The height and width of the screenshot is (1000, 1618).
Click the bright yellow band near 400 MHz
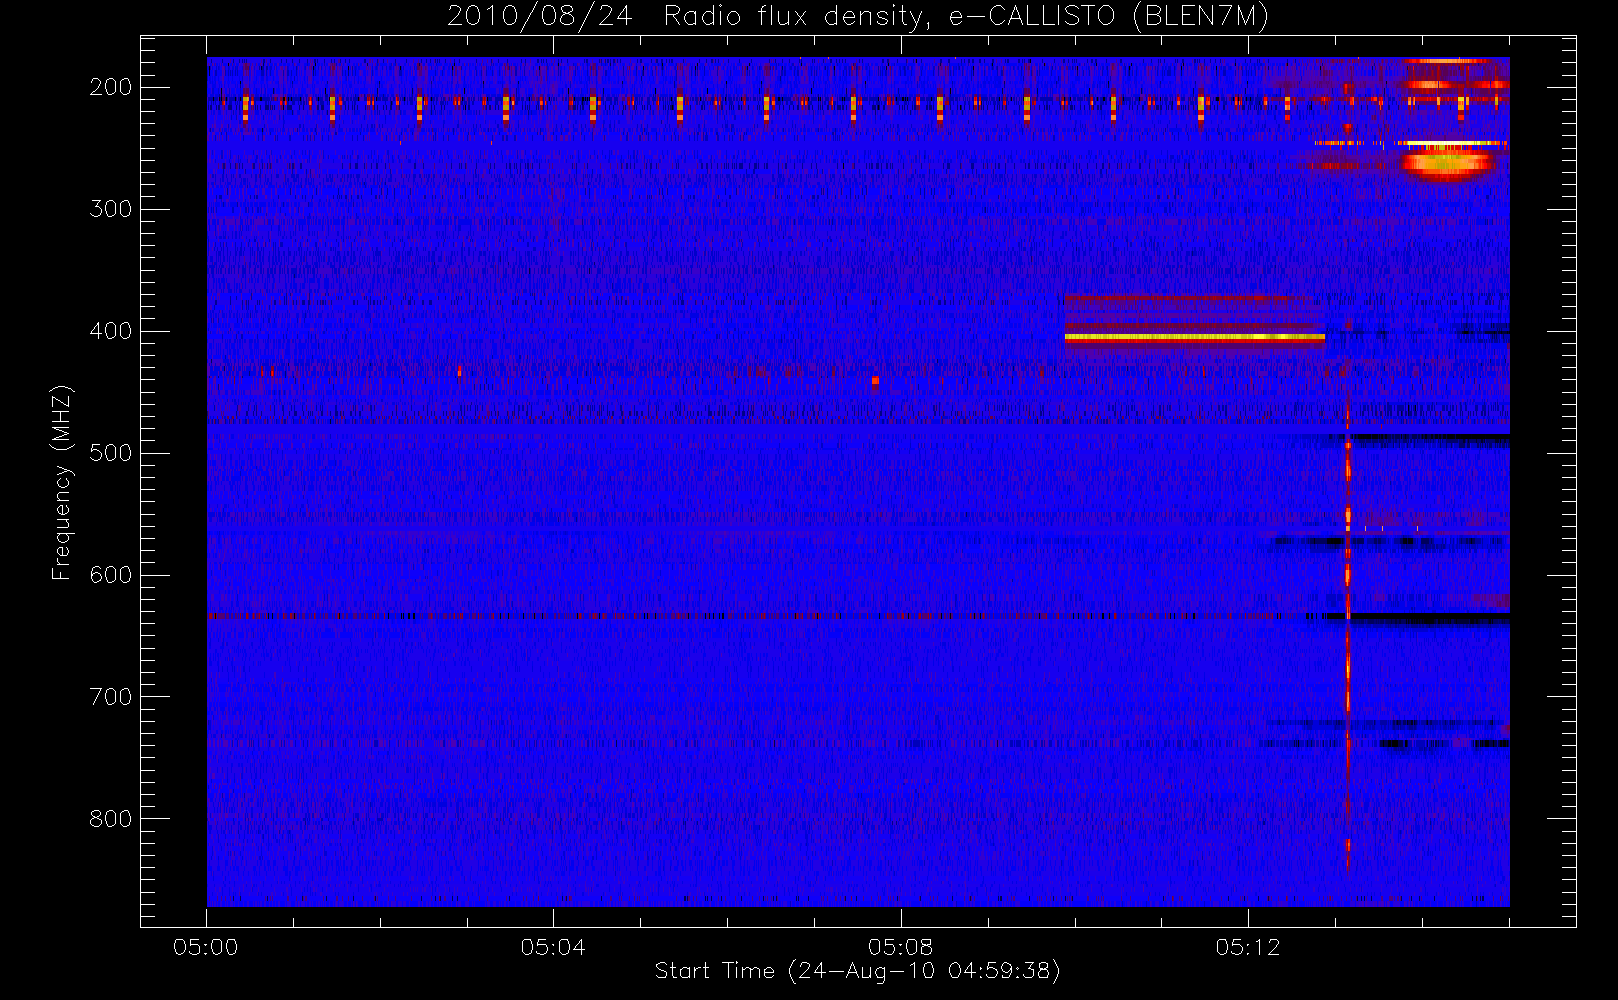coord(1195,338)
